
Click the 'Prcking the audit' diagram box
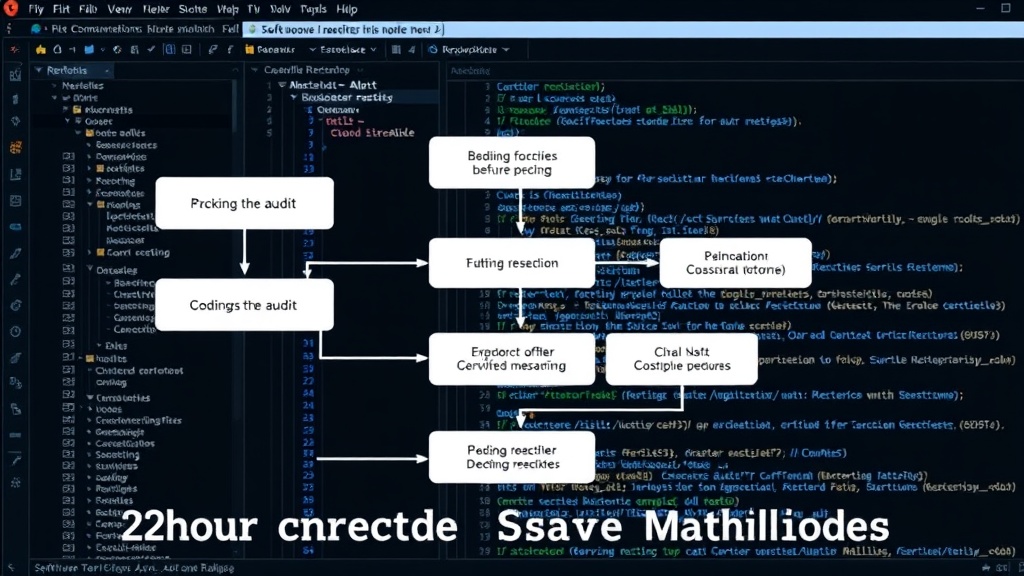click(x=244, y=203)
